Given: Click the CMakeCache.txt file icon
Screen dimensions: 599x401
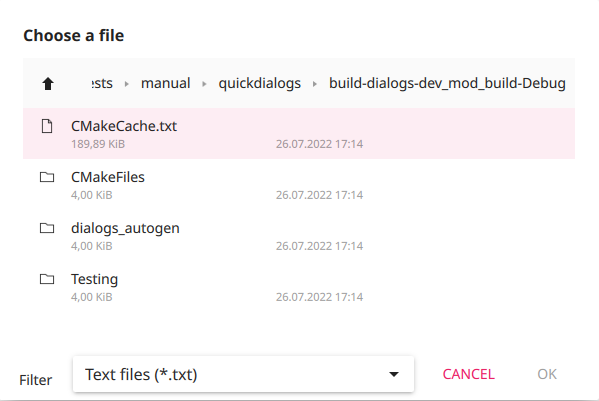Looking at the screenshot, I should [47, 126].
